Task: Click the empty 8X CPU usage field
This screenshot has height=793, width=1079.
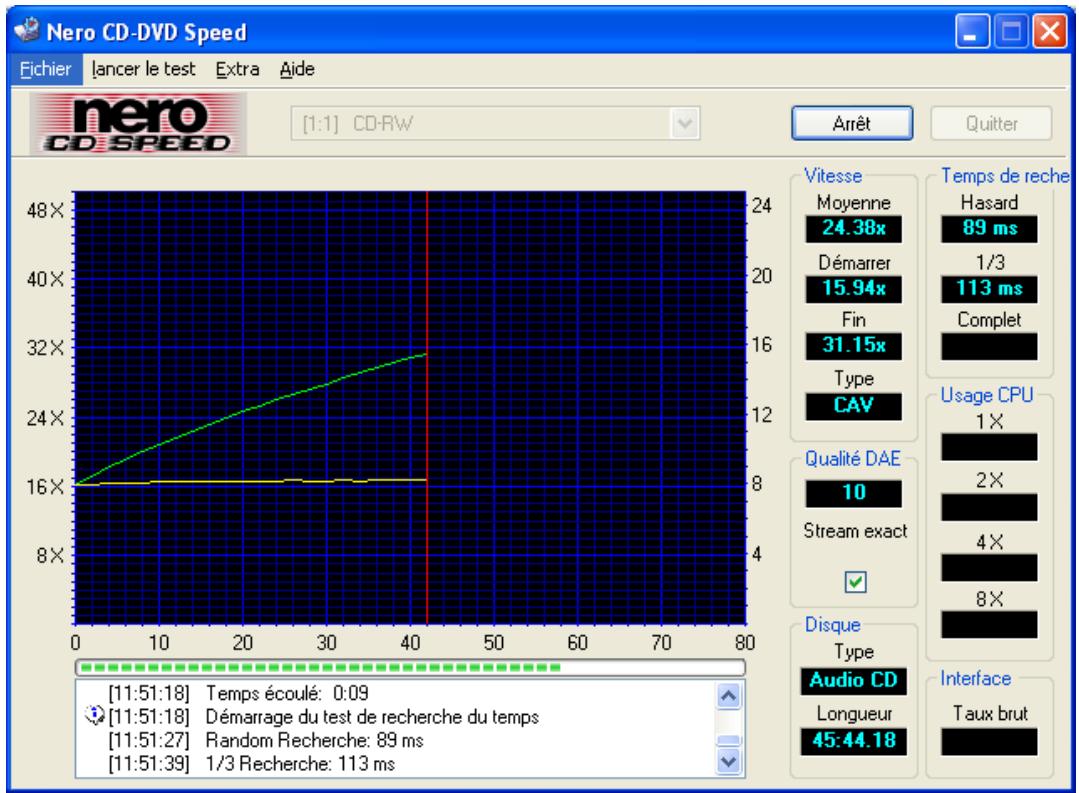Action: coord(989,625)
